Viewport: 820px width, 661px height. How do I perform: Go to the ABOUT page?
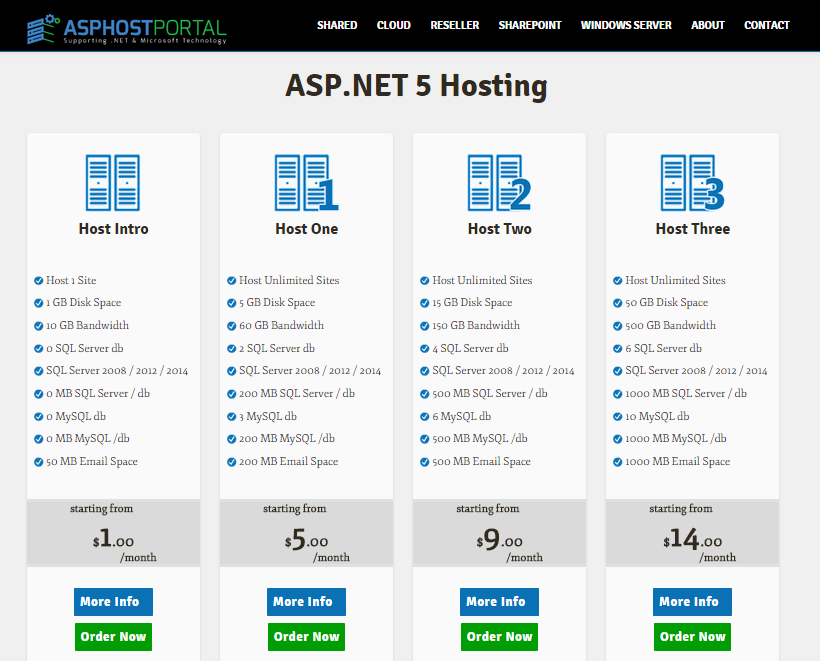(708, 25)
